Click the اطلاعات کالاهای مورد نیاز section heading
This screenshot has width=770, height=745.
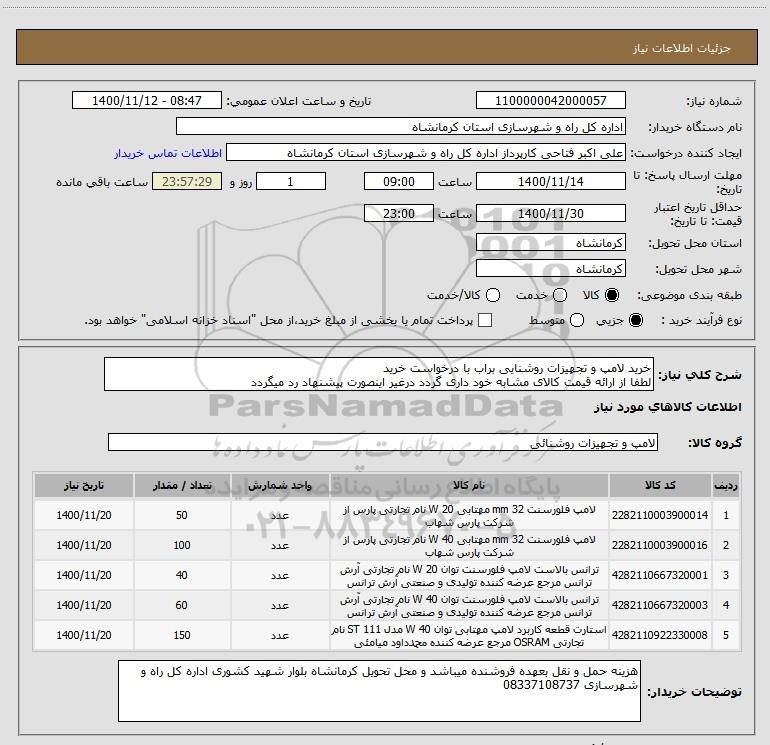click(x=668, y=407)
